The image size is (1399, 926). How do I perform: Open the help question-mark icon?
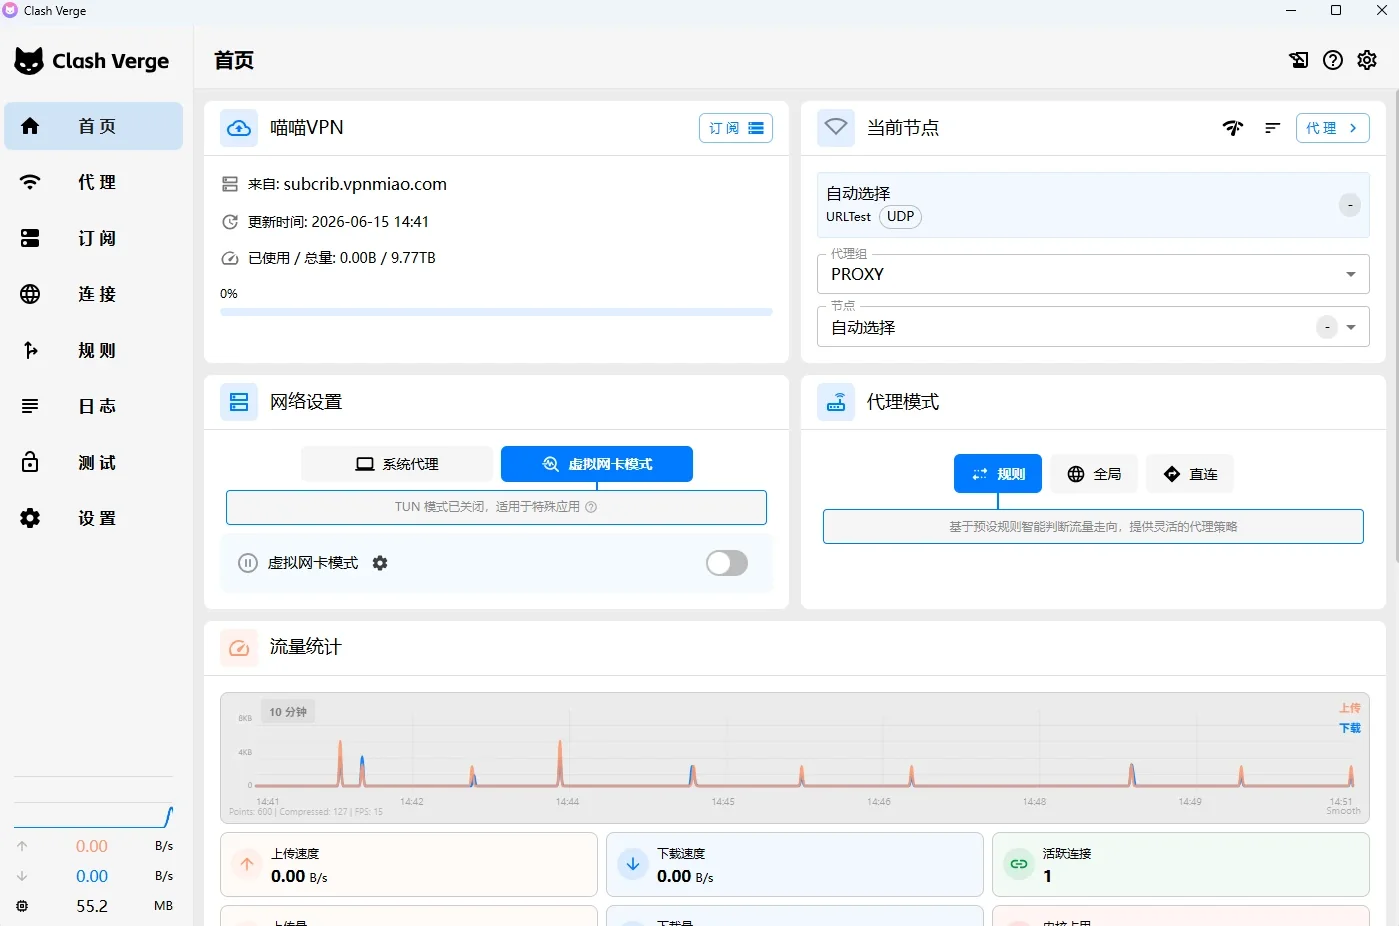point(1333,60)
